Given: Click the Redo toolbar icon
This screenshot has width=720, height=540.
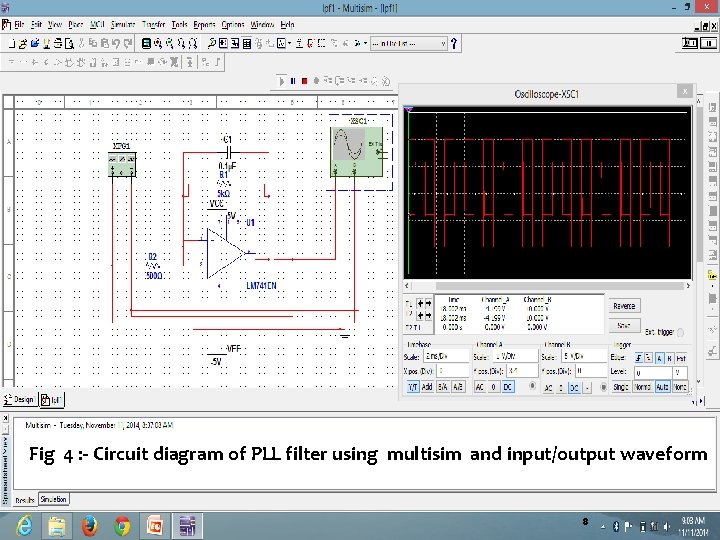Looking at the screenshot, I should click(128, 44).
